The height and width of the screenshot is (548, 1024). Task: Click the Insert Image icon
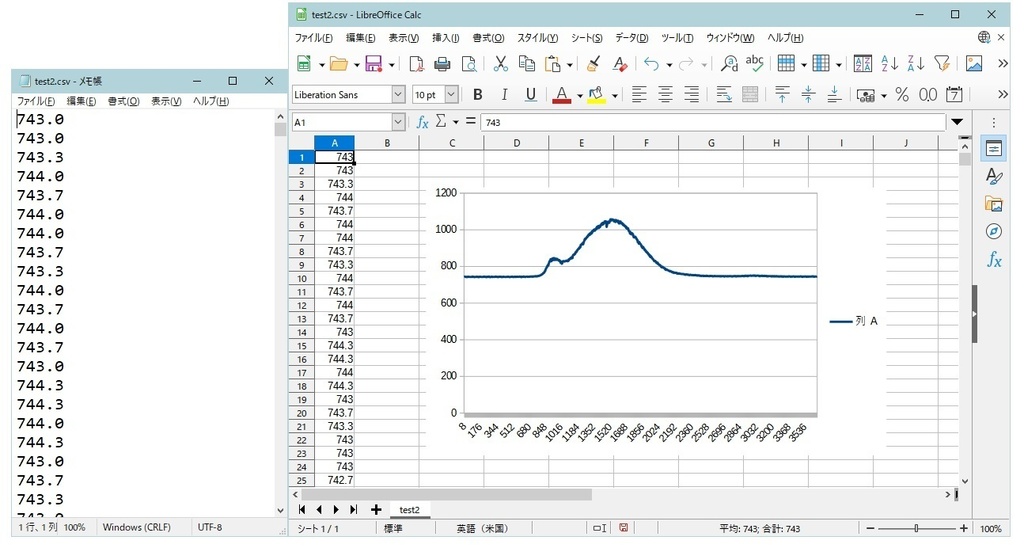click(974, 63)
